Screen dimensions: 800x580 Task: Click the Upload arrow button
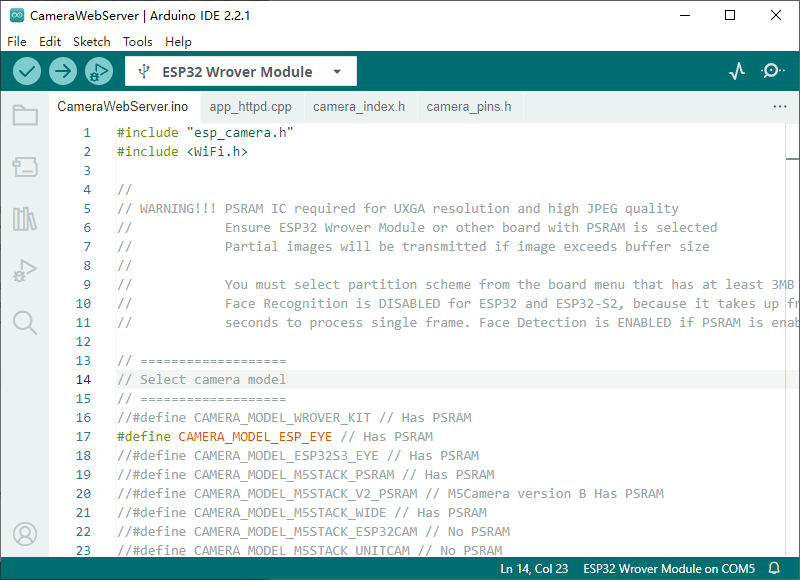[x=63, y=71]
